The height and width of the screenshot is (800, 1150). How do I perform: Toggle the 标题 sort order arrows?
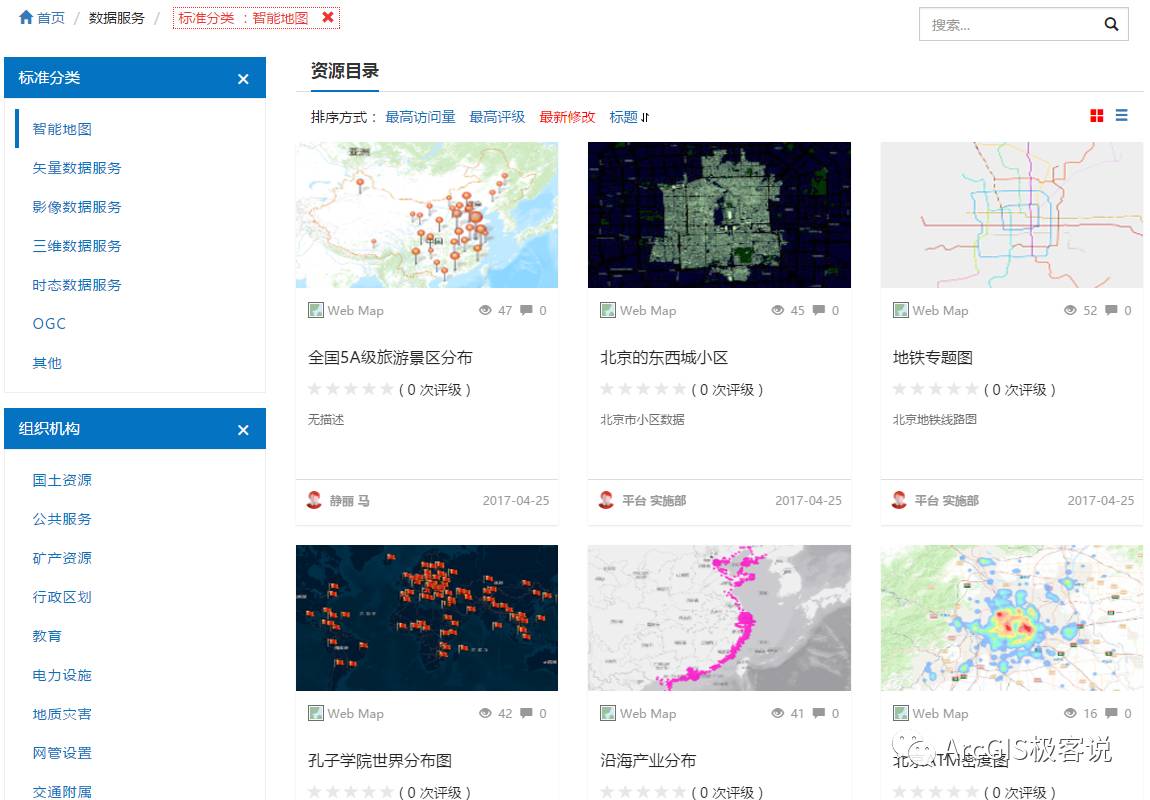click(645, 117)
